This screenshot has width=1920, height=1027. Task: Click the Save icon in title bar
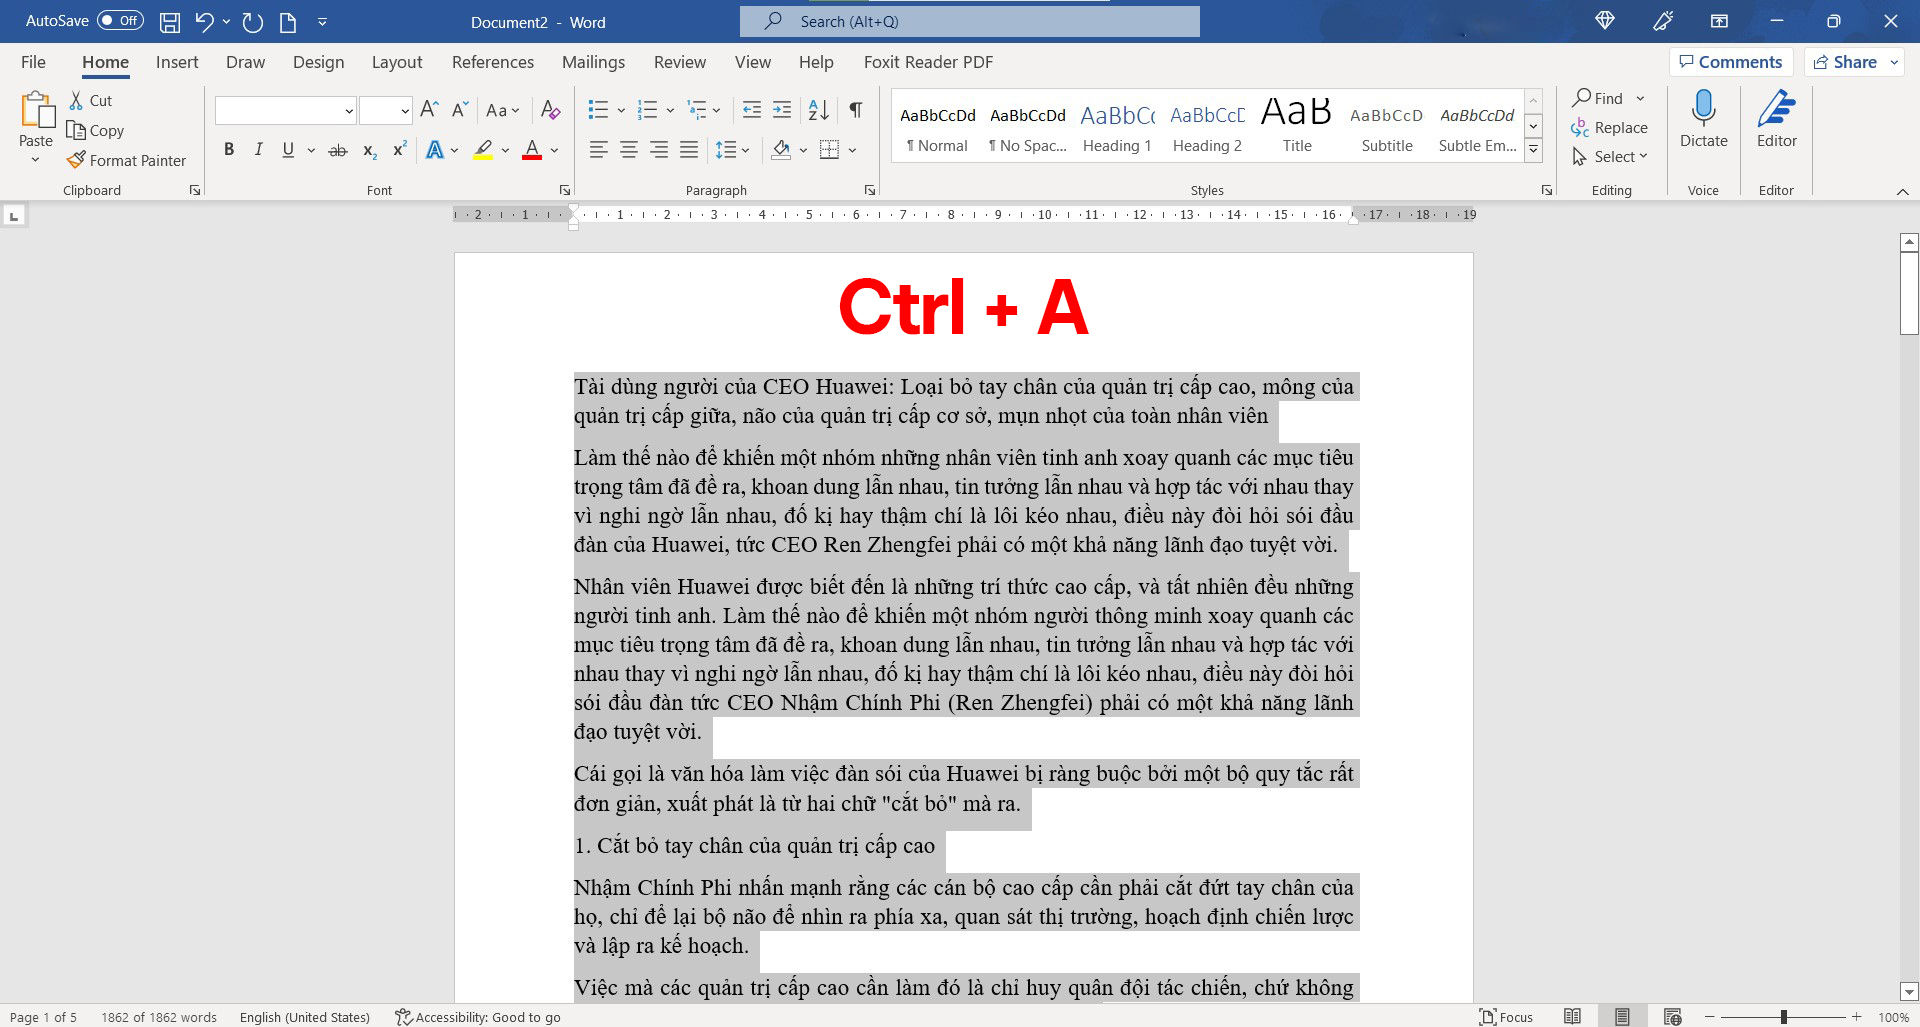coord(170,22)
